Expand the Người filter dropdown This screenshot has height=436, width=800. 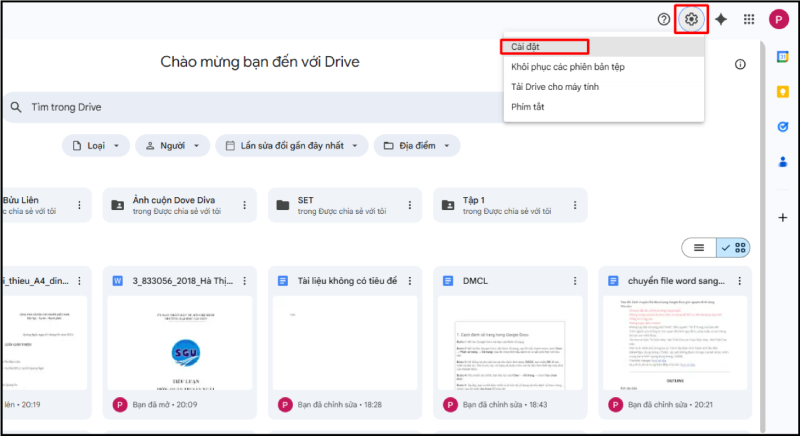tap(172, 146)
